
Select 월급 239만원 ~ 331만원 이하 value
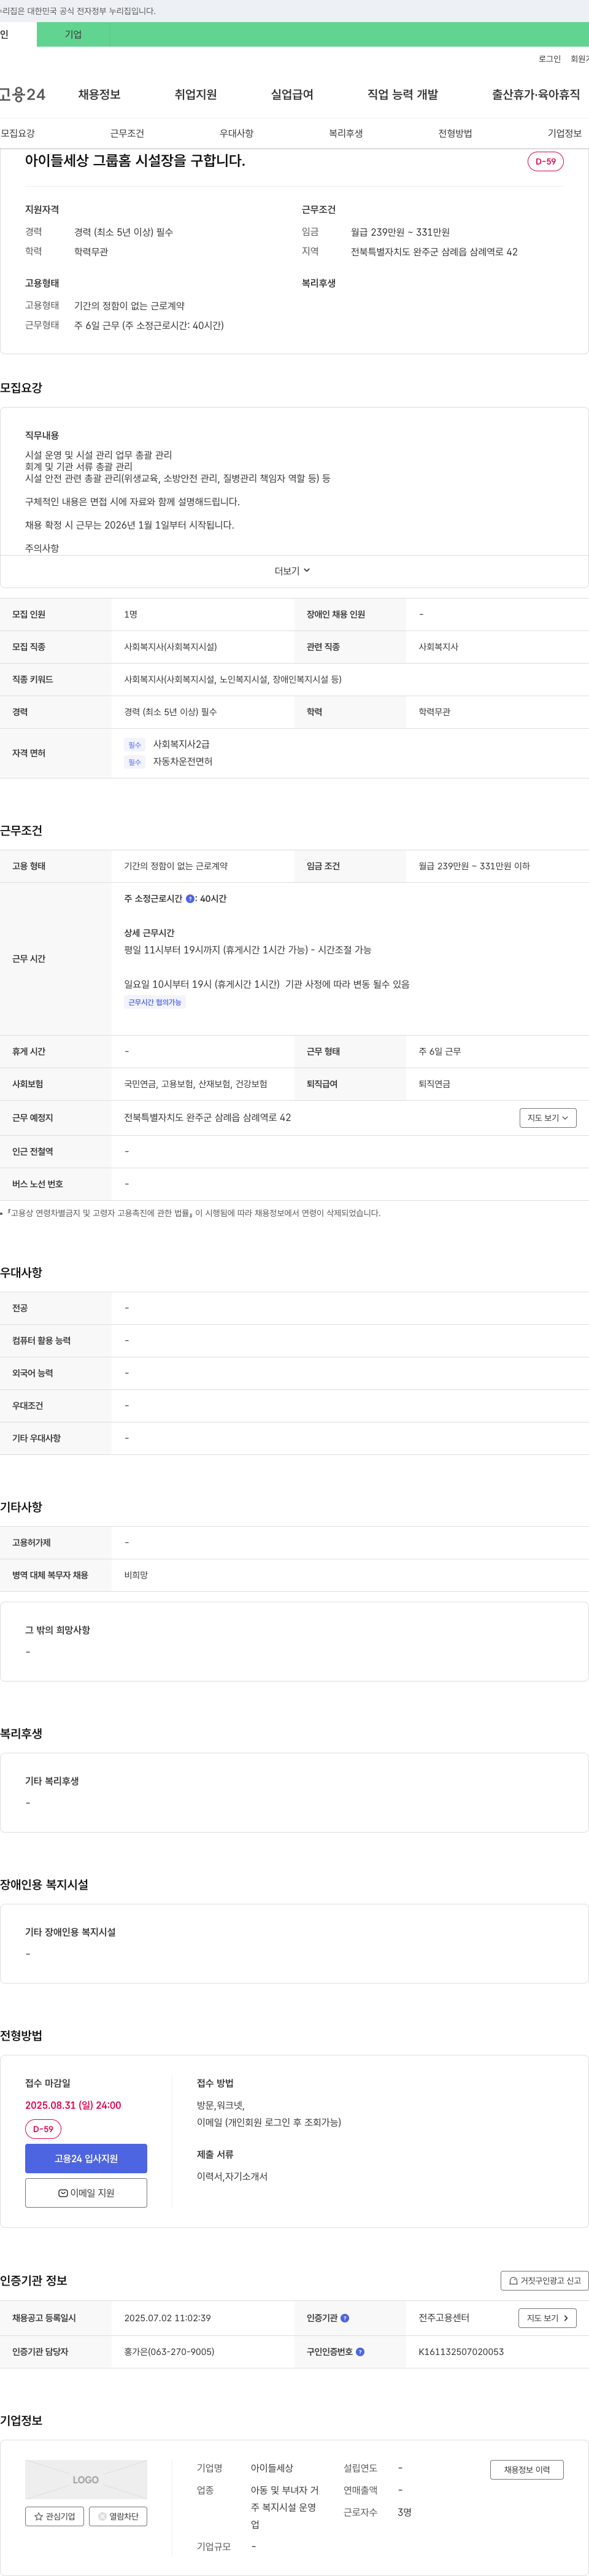(474, 866)
